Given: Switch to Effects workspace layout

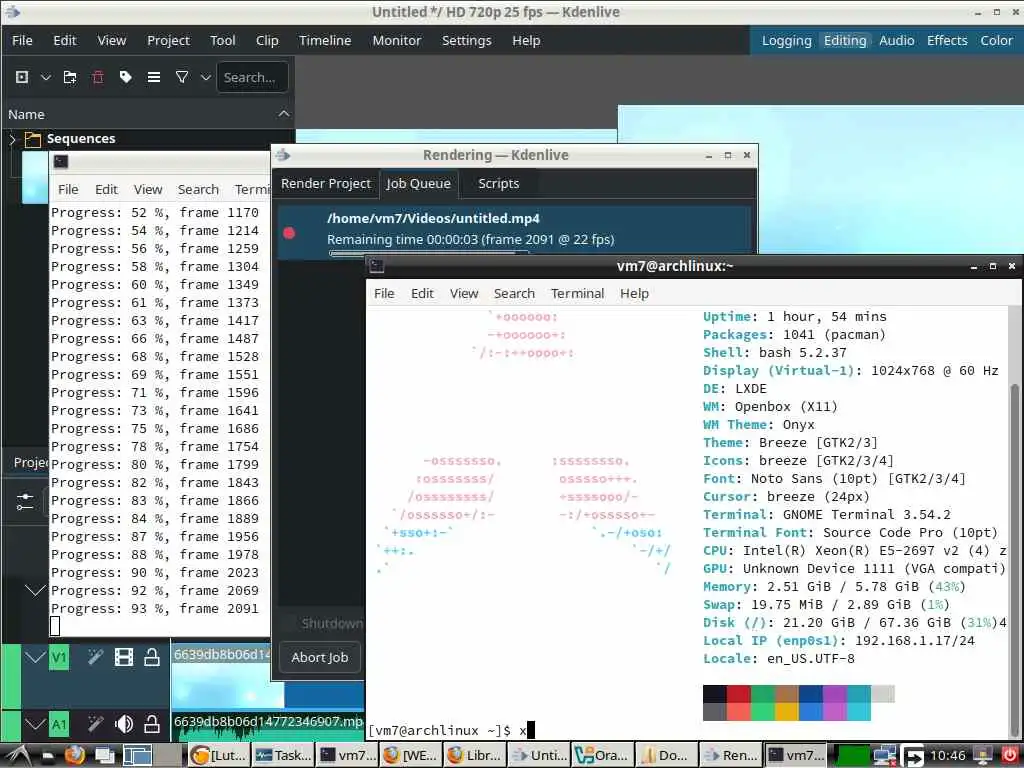Looking at the screenshot, I should [947, 40].
